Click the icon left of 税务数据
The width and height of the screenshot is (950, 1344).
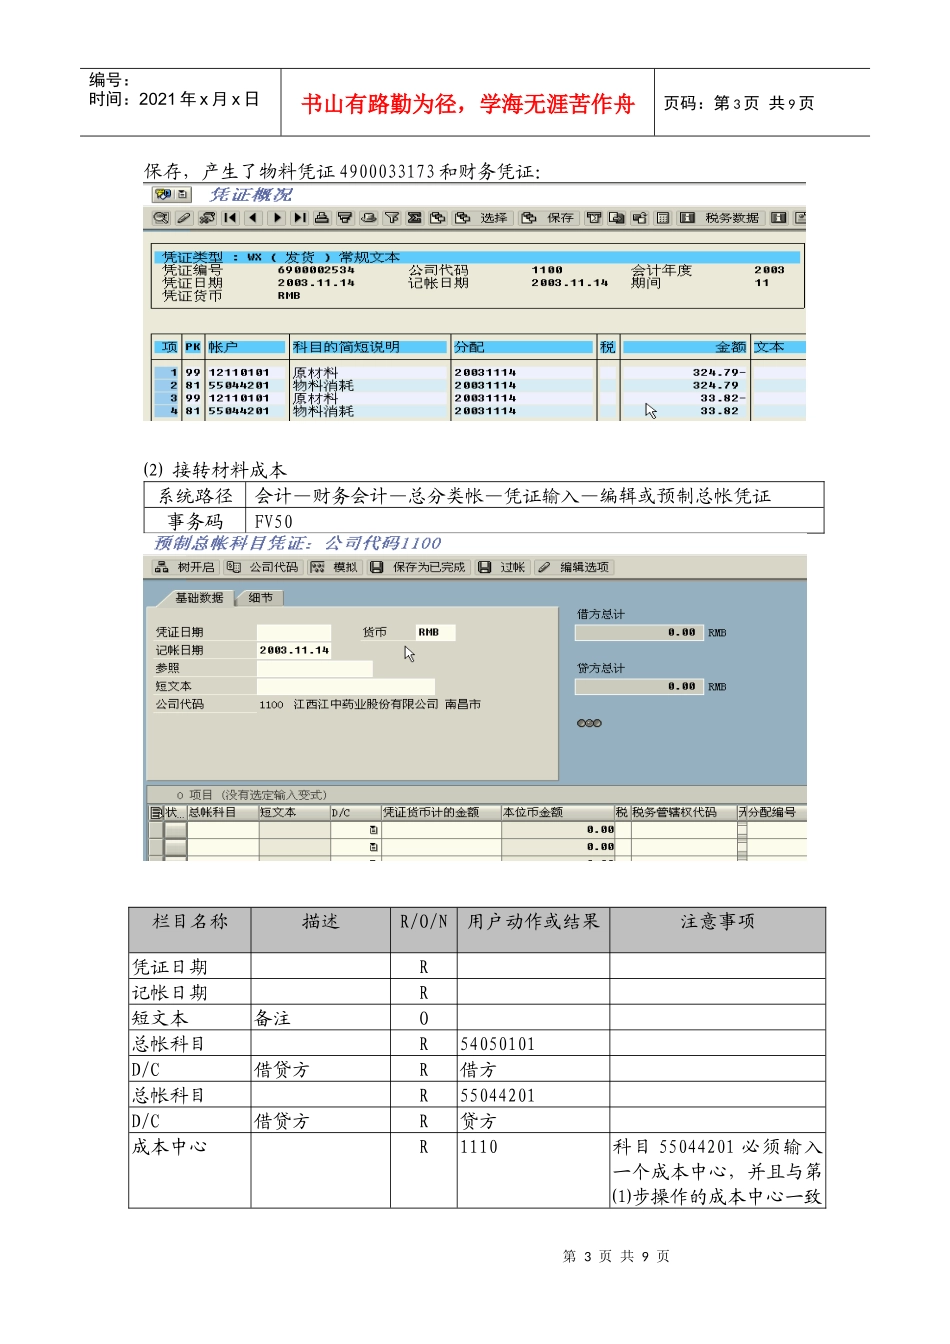point(687,218)
